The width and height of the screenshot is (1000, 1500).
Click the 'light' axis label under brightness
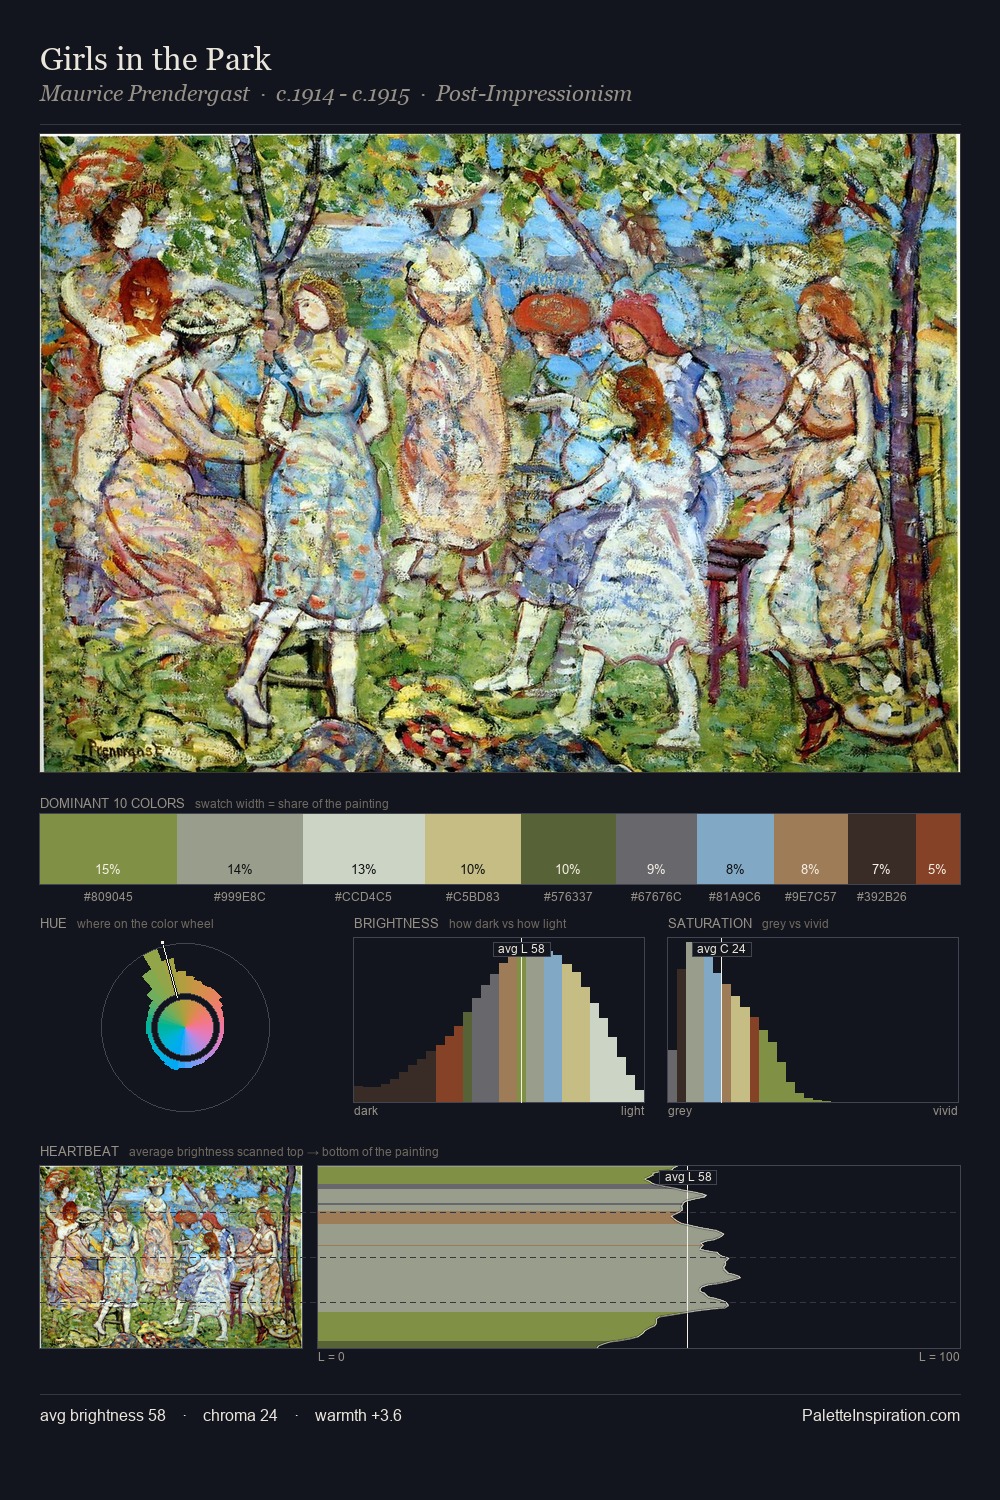pyautogui.click(x=633, y=1111)
